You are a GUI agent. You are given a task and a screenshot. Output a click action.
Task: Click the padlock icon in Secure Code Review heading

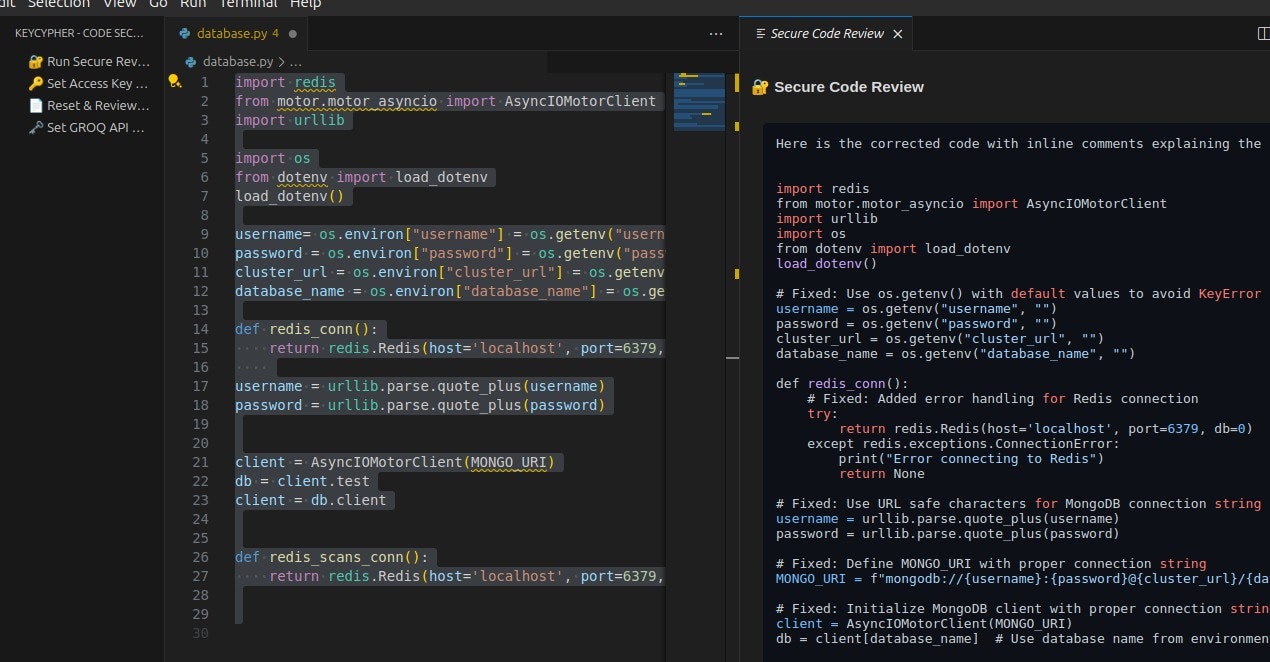[x=760, y=87]
